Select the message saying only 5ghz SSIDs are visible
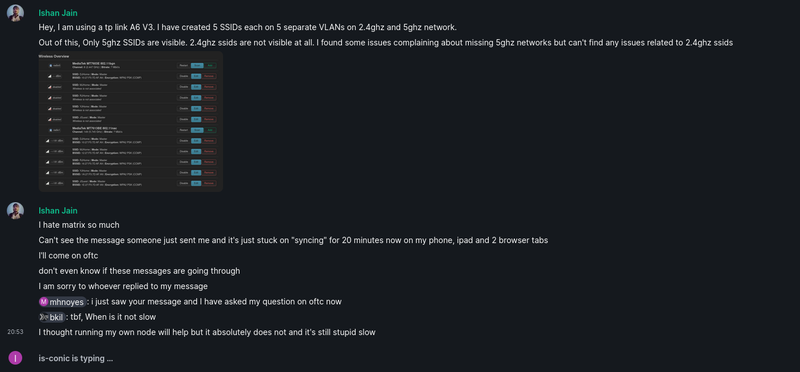This screenshot has width=800, height=372. 386,43
